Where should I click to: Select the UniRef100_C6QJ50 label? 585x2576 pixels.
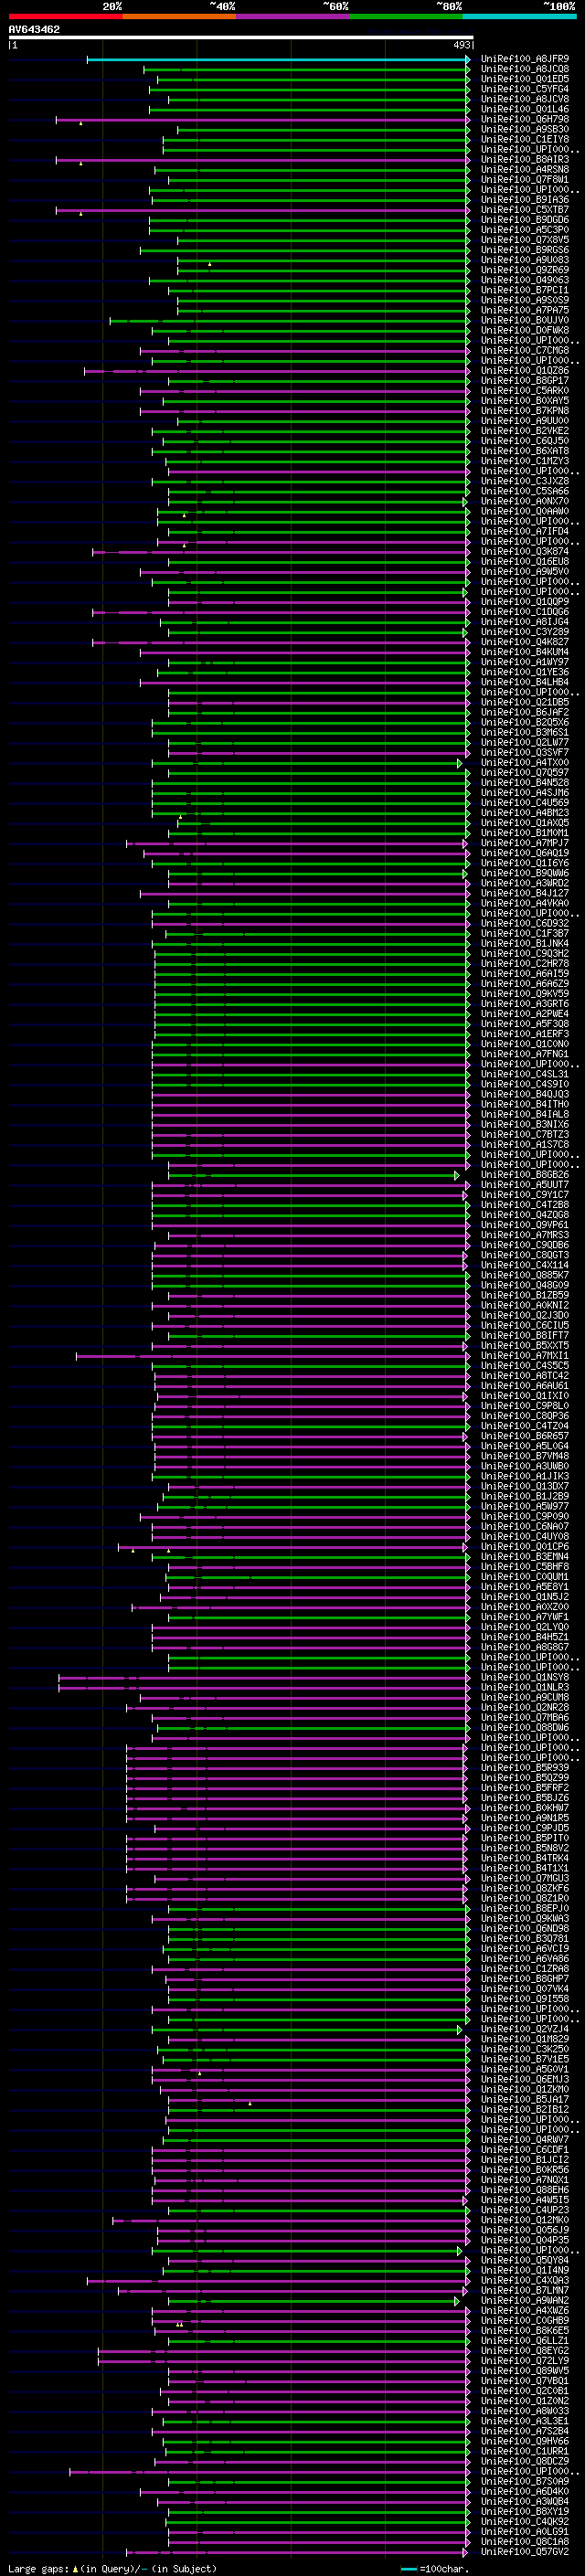[x=525, y=441]
